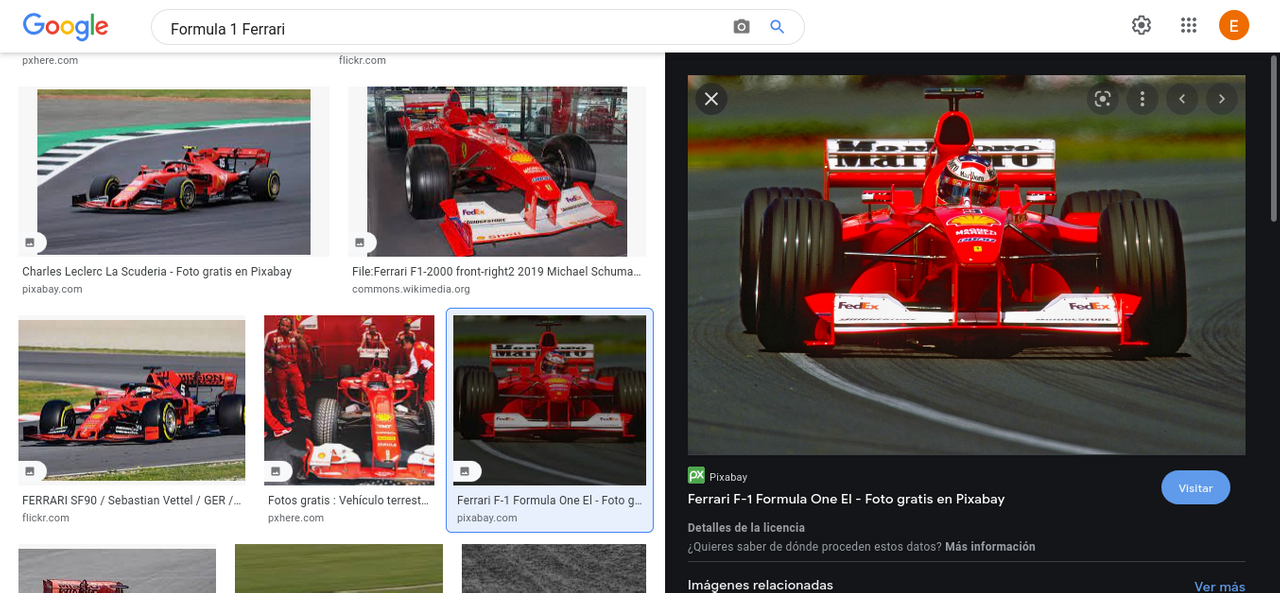The width and height of the screenshot is (1280, 593).
Task: Open the preview title Ferrari F-1 Formula One link
Action: [846, 499]
